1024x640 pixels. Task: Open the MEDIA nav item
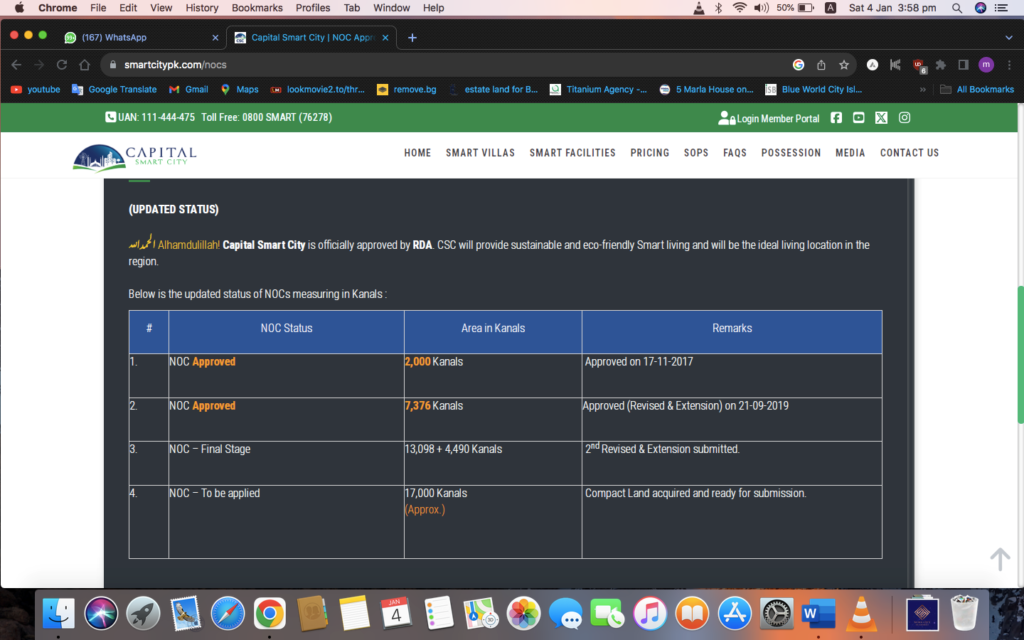click(850, 153)
